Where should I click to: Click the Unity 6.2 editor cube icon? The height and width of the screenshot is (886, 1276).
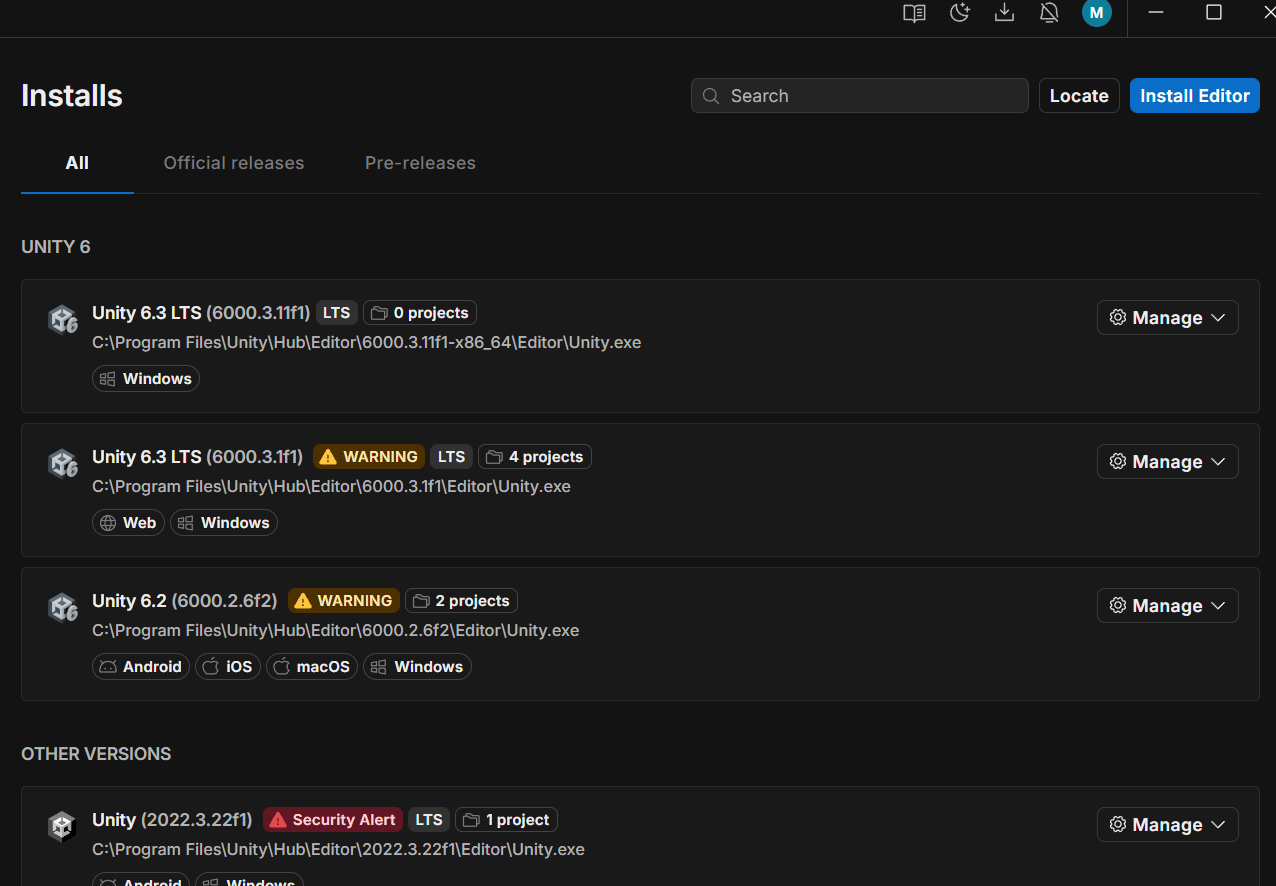(63, 608)
